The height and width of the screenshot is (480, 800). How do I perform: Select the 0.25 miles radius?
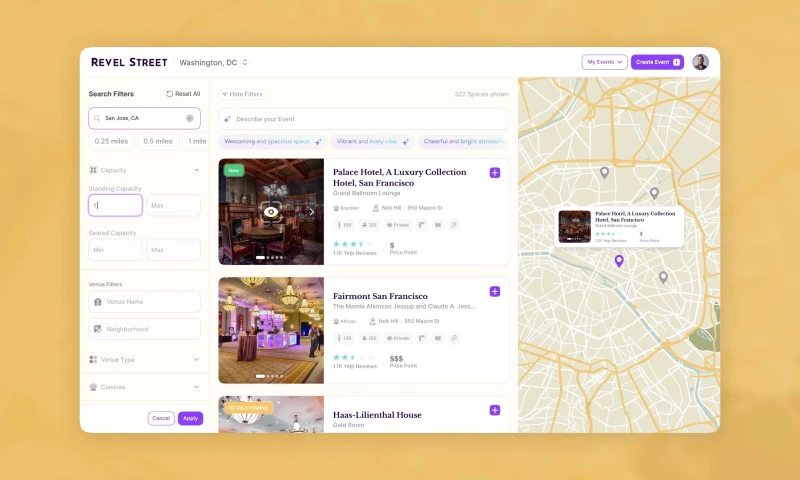click(x=111, y=141)
